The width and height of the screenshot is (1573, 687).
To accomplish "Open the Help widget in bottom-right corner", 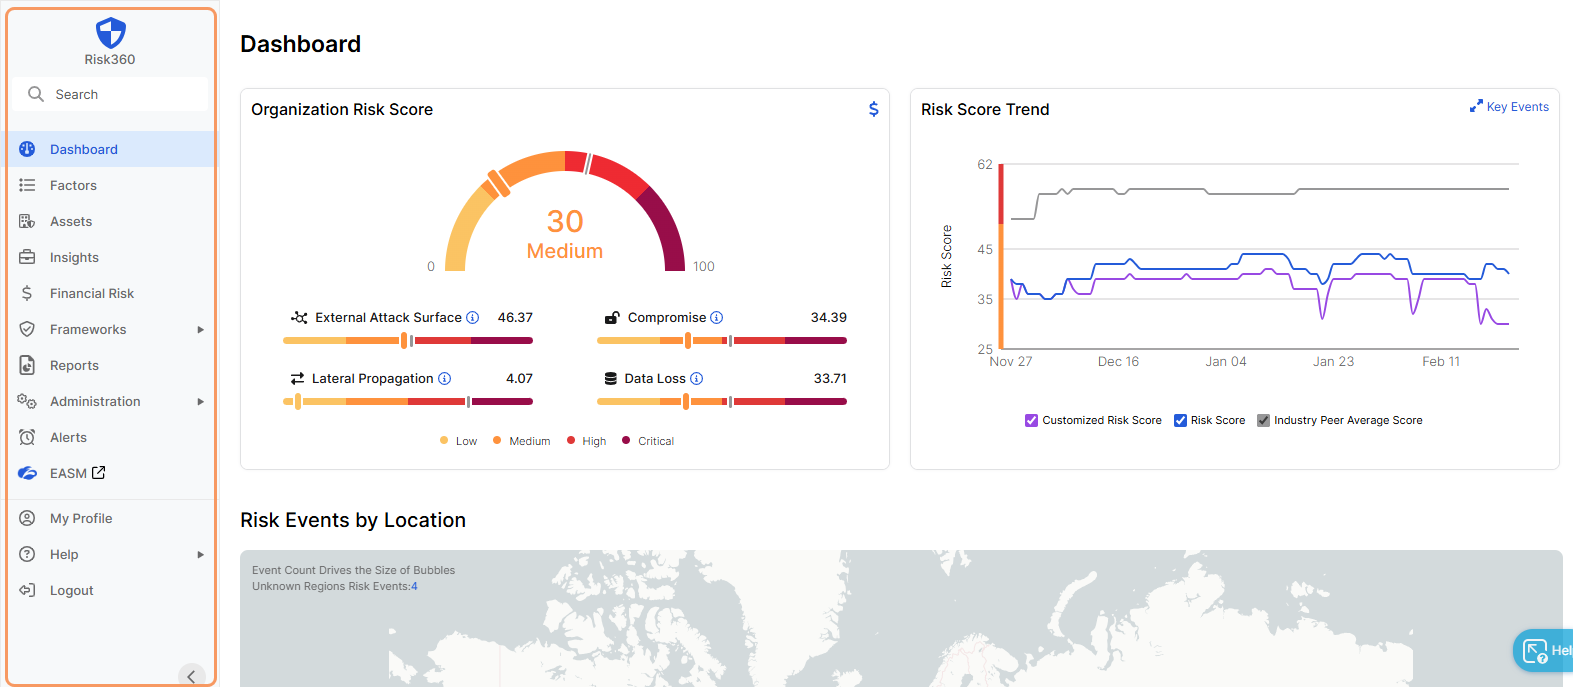I will tap(1541, 651).
